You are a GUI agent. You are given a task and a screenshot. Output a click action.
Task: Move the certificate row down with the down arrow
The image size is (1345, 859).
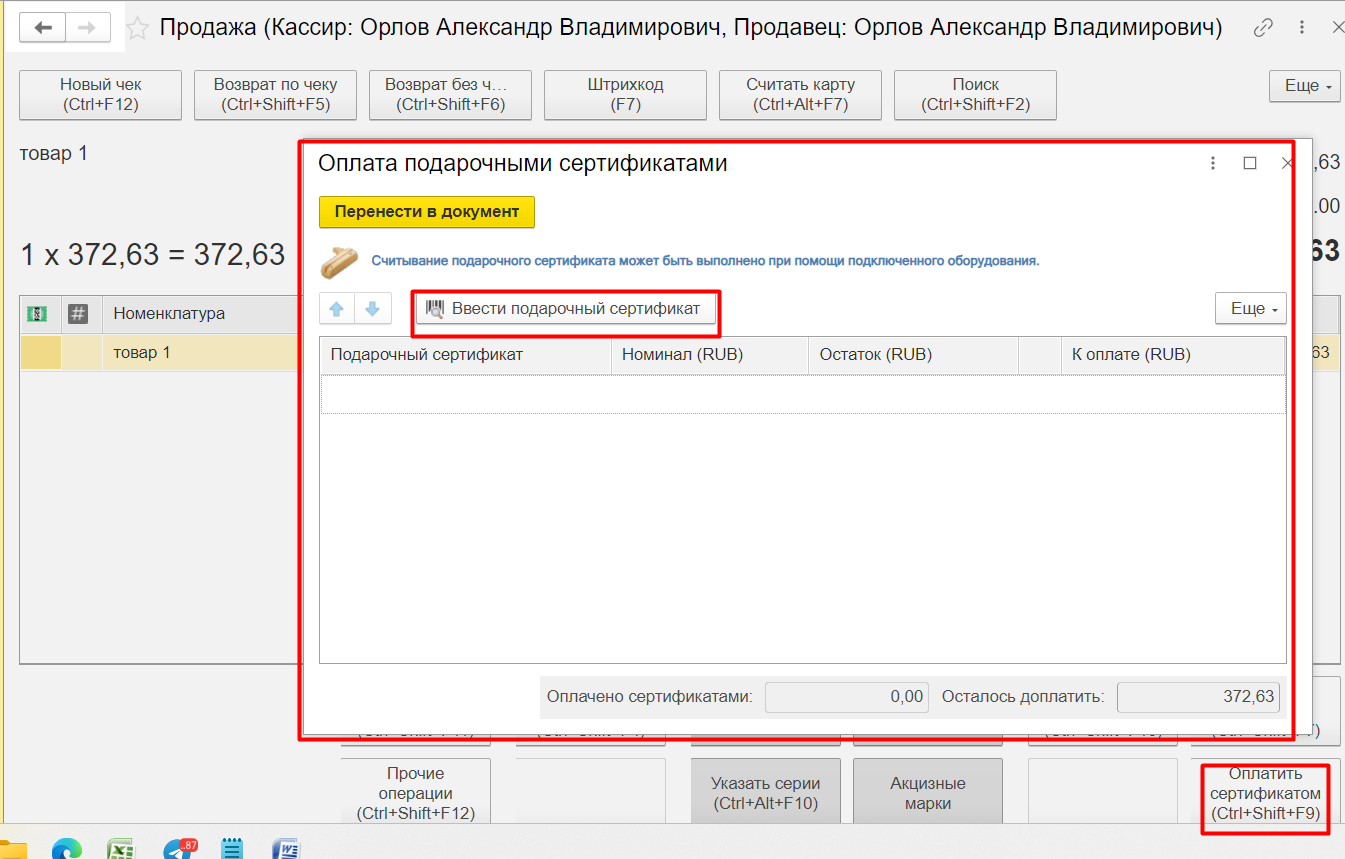(372, 309)
